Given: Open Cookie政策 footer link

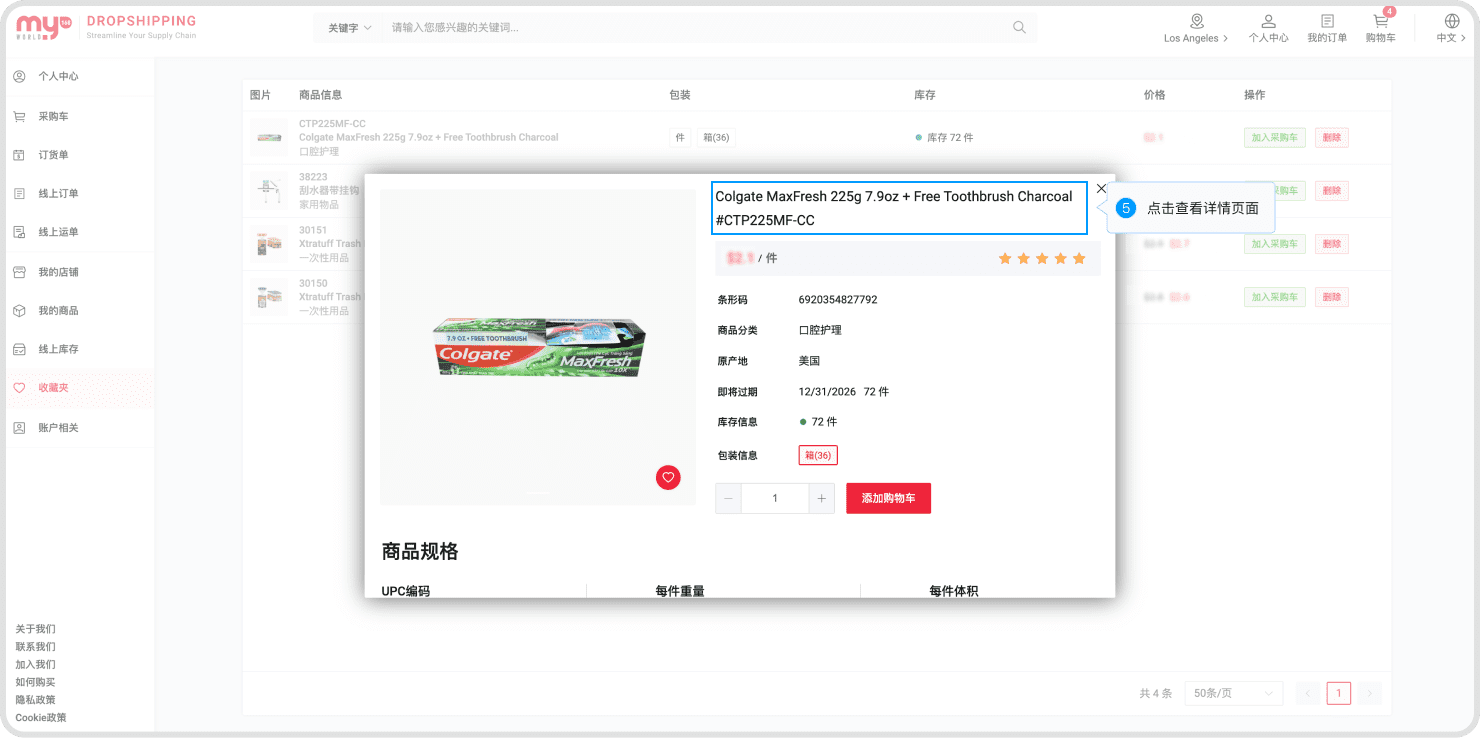Looking at the screenshot, I should pyautogui.click(x=41, y=717).
